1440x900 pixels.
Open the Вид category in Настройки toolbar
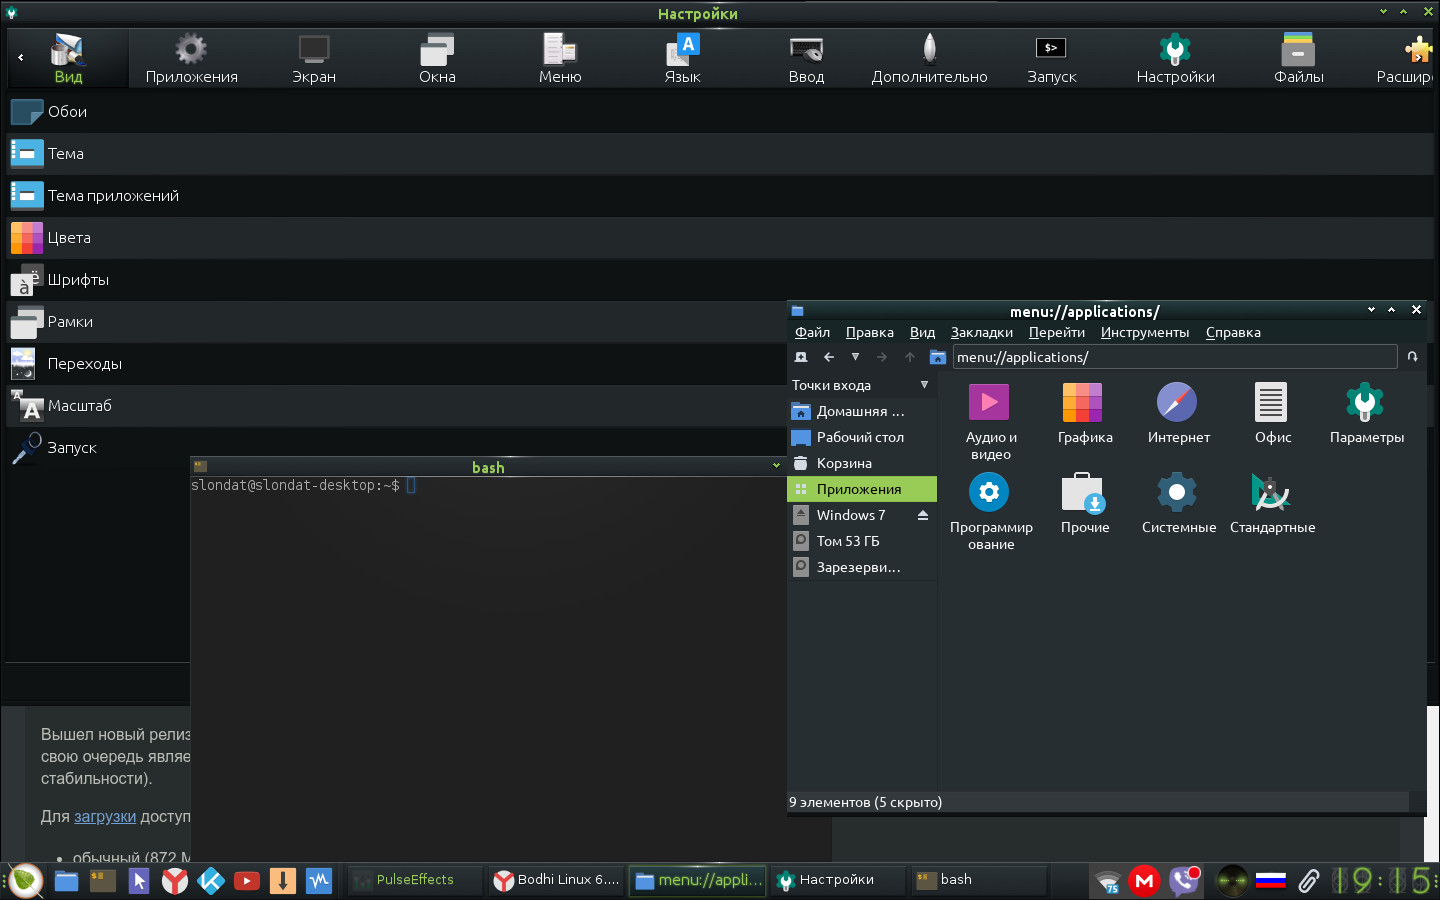pyautogui.click(x=68, y=58)
